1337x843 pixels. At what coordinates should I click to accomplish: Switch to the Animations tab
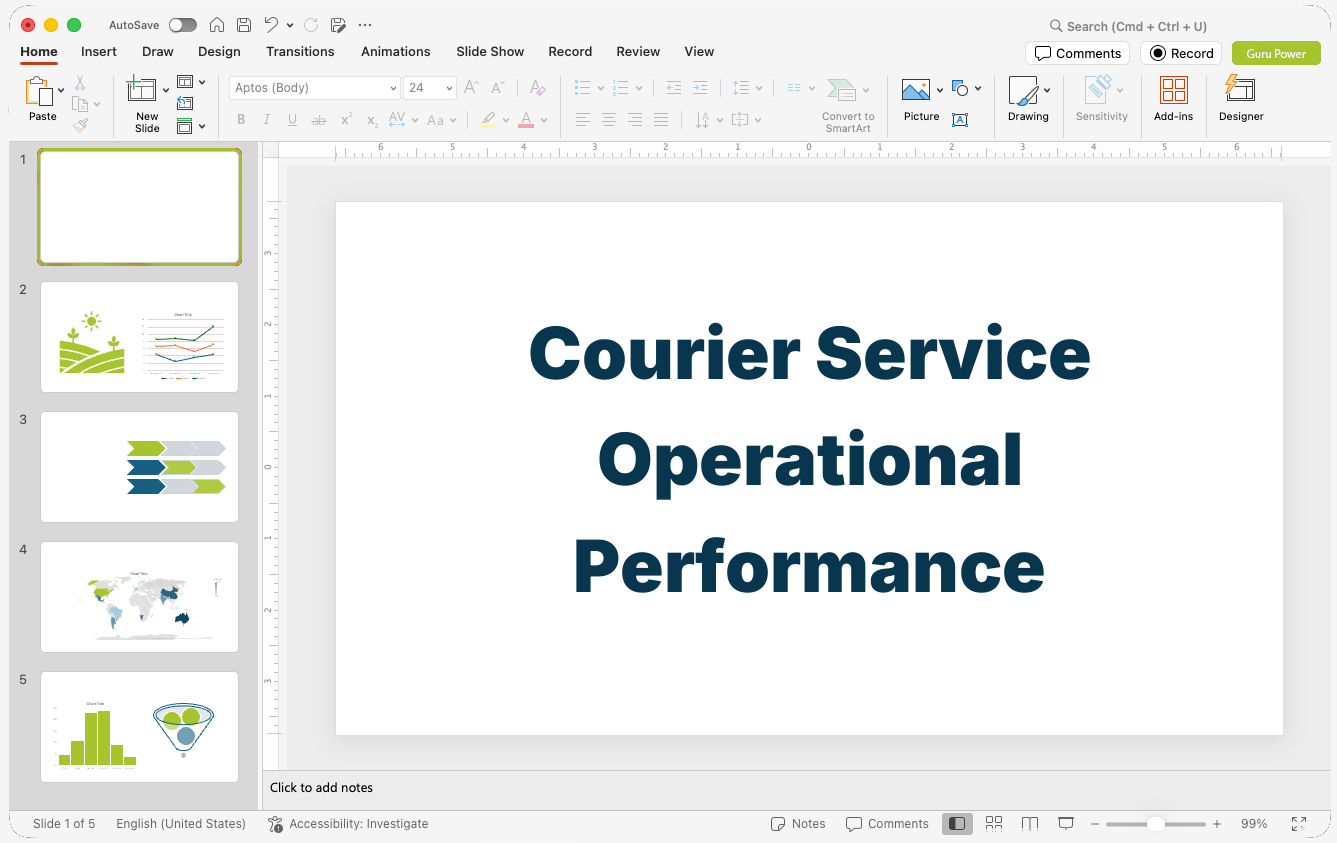click(x=396, y=52)
